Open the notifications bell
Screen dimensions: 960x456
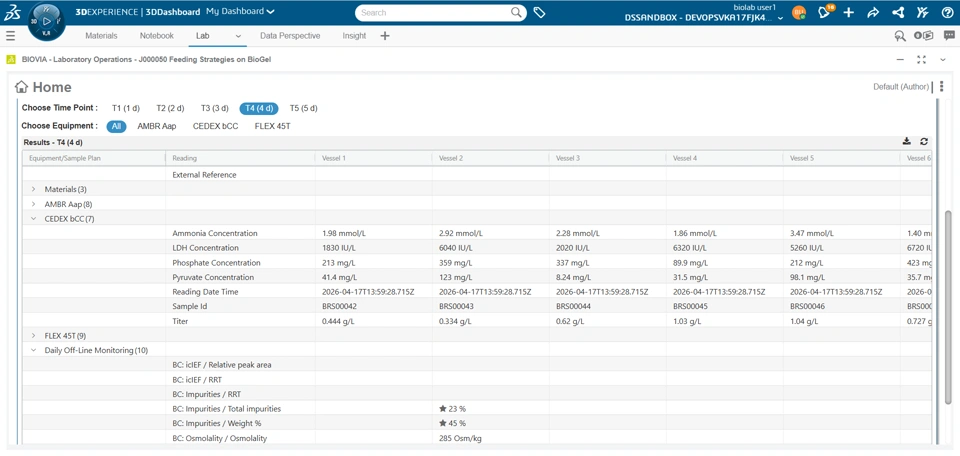click(825, 12)
